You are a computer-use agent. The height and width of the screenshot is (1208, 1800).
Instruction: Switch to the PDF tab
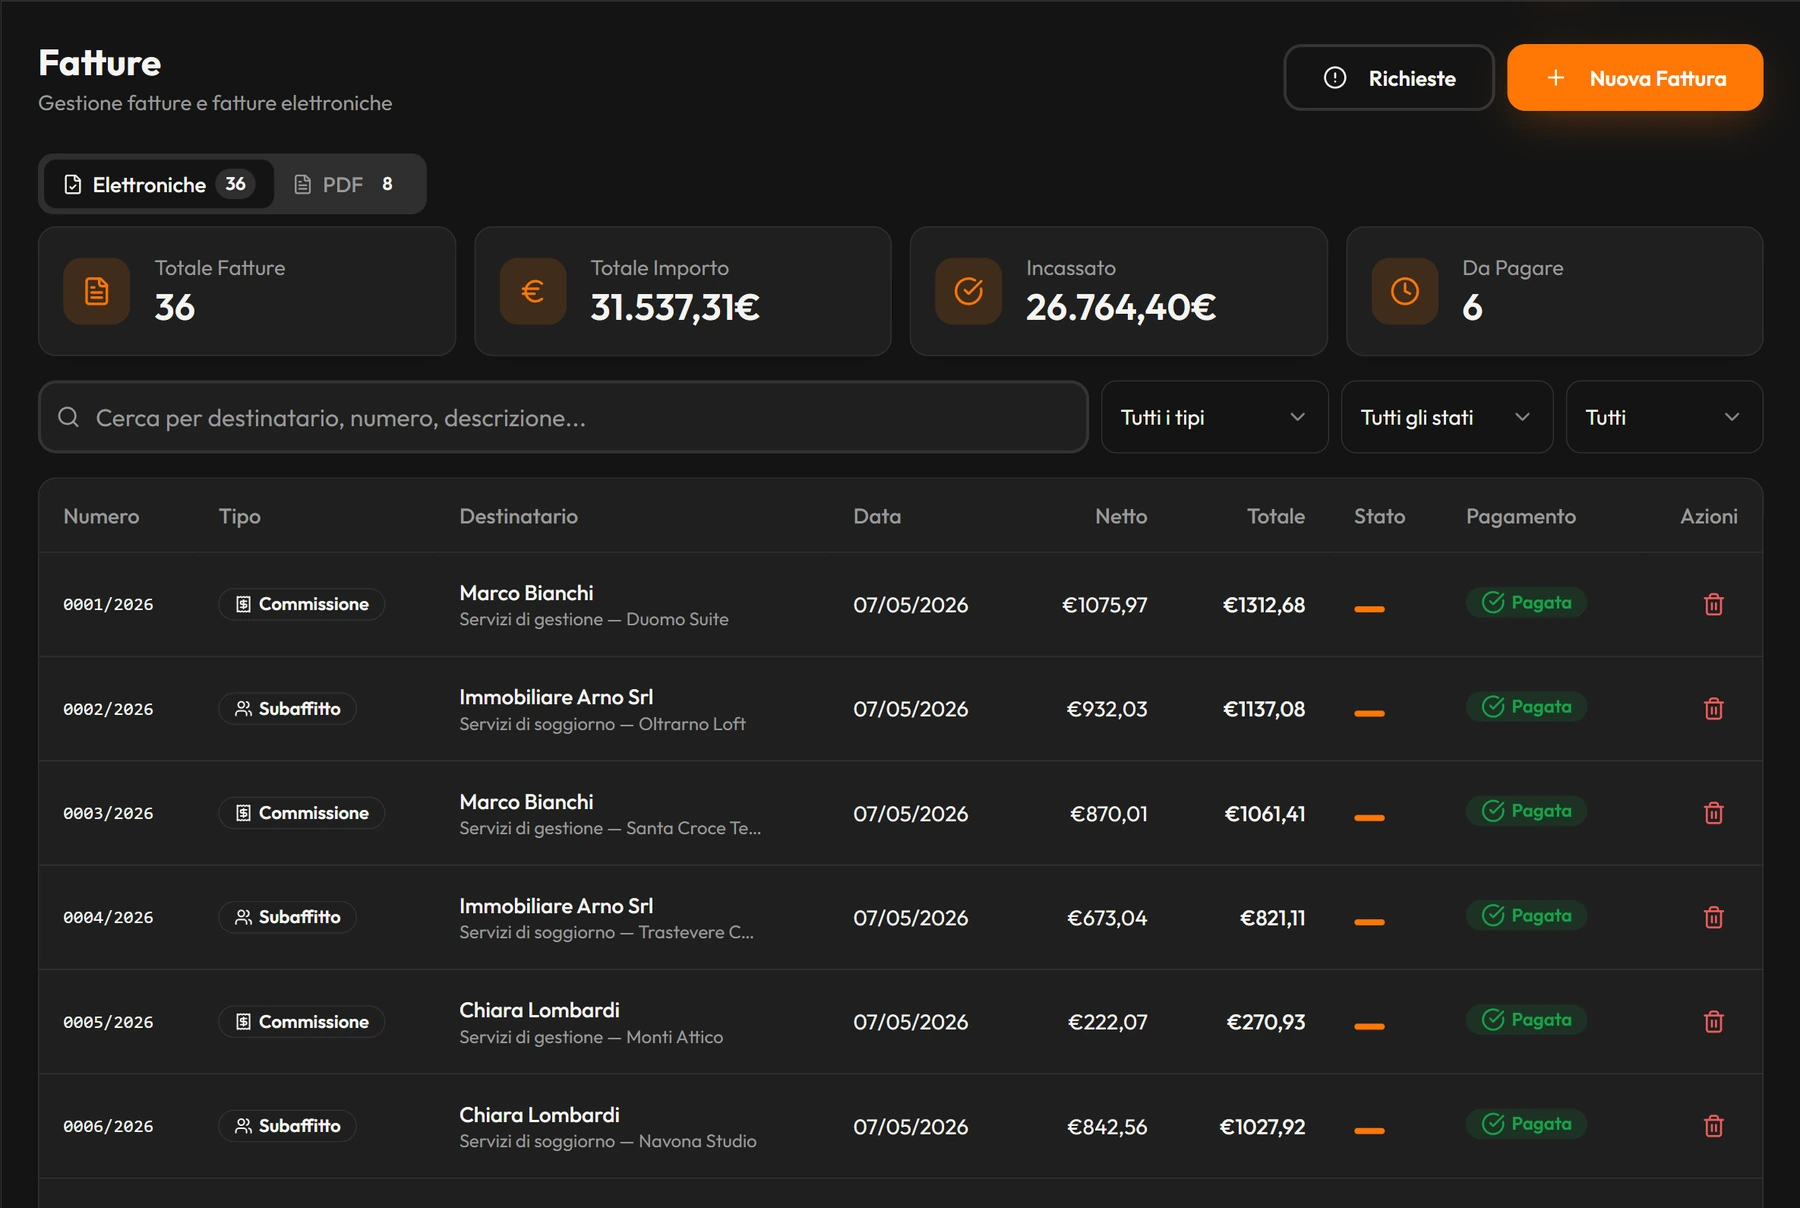pos(344,184)
